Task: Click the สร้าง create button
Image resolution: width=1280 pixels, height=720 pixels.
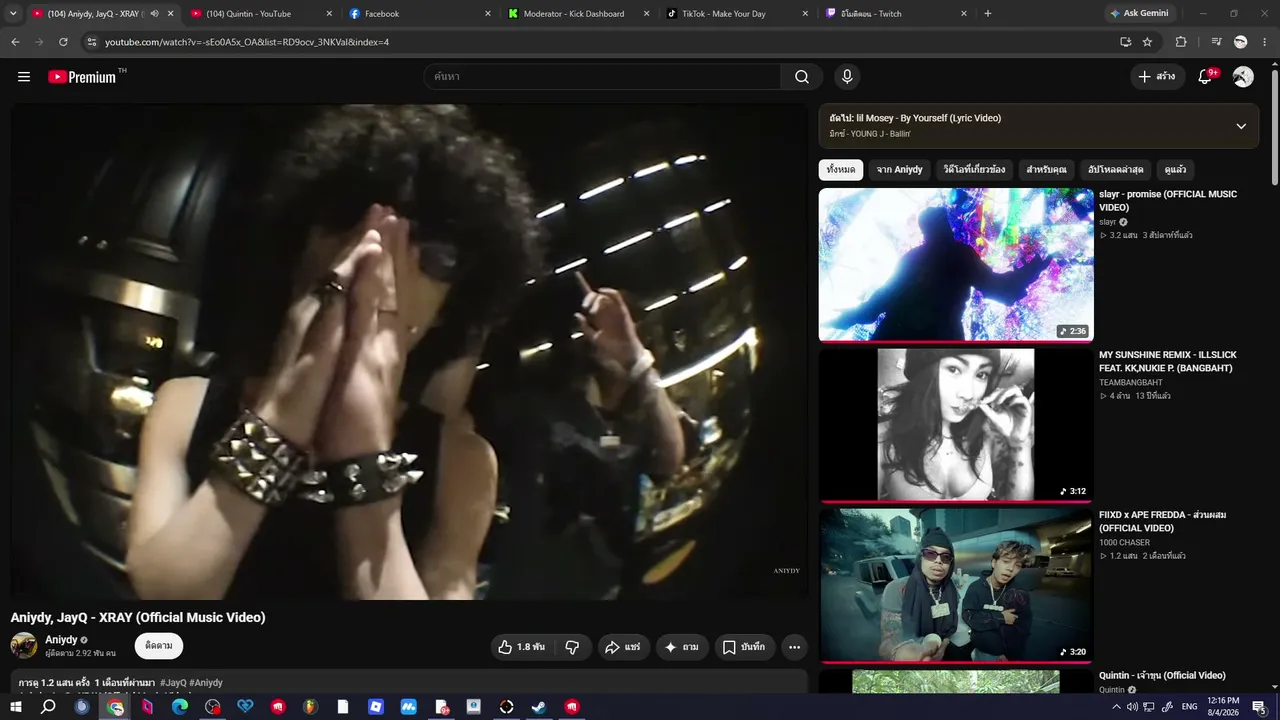Action: tap(1157, 77)
